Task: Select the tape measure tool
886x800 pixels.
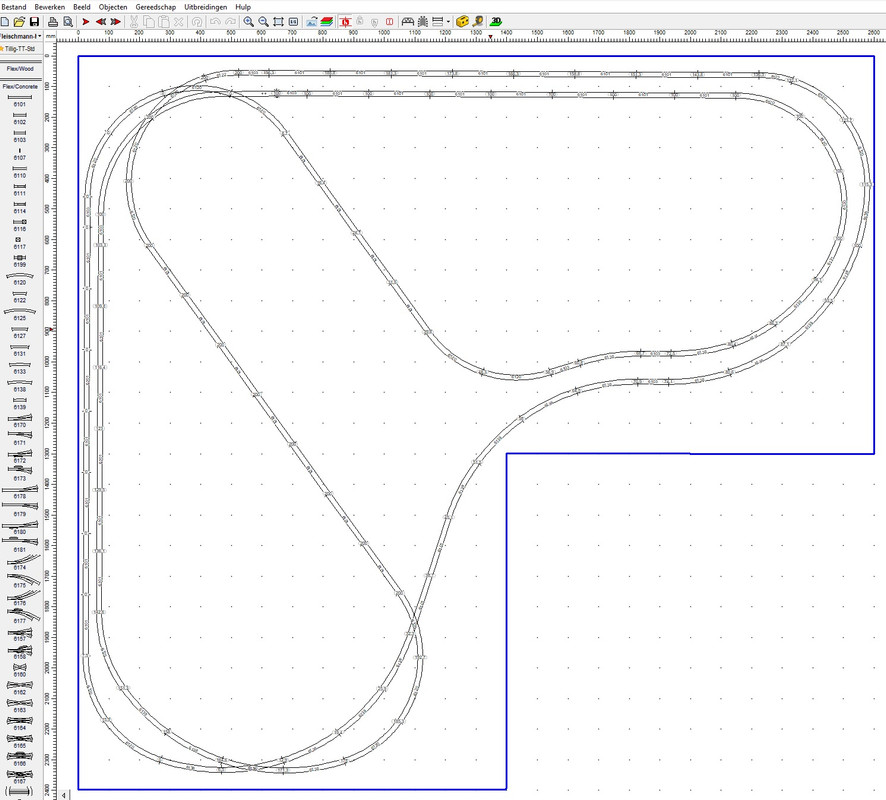Action: click(x=477, y=21)
